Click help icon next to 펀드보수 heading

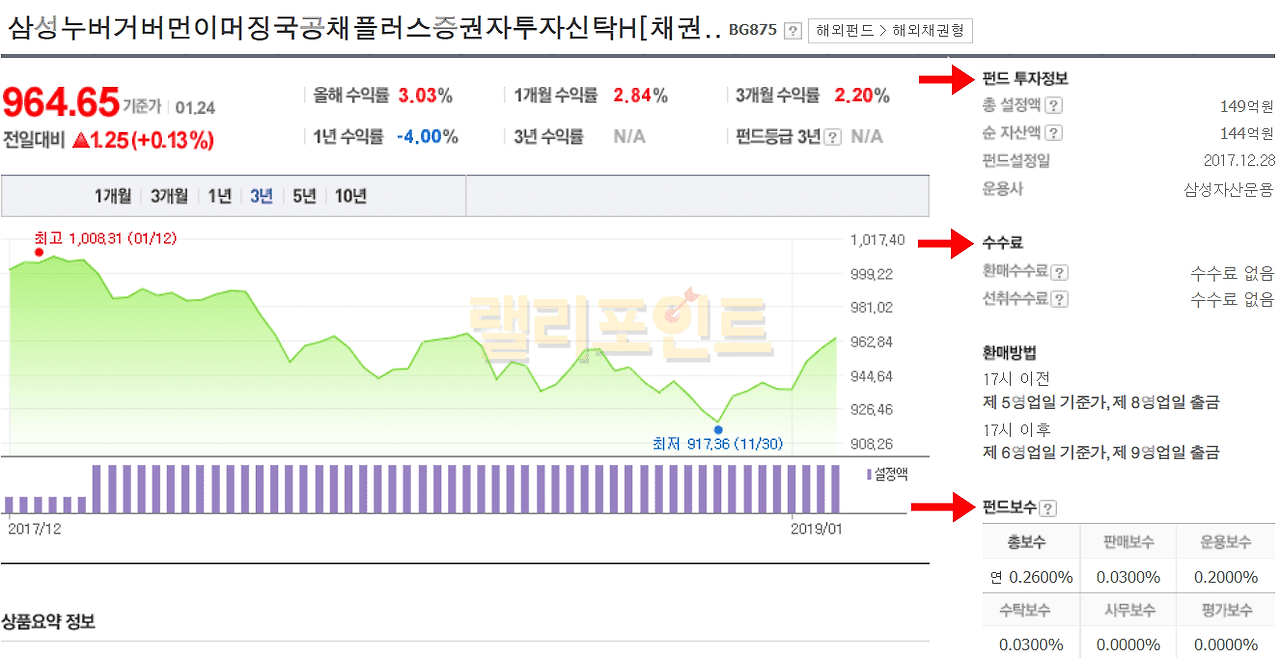click(x=1047, y=508)
